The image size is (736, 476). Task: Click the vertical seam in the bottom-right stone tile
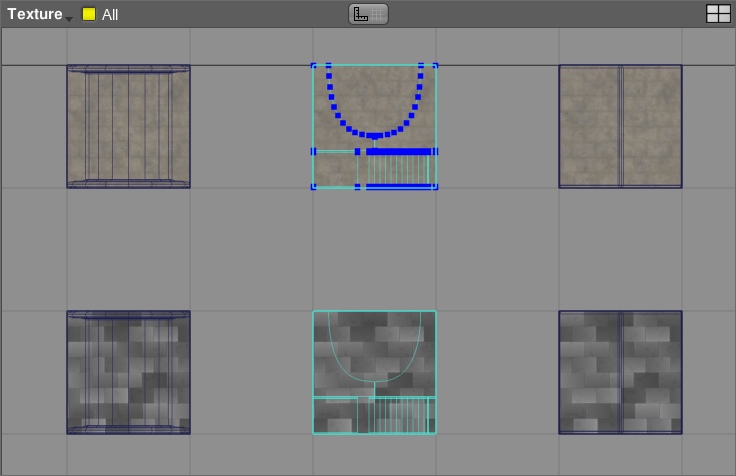[x=620, y=372]
